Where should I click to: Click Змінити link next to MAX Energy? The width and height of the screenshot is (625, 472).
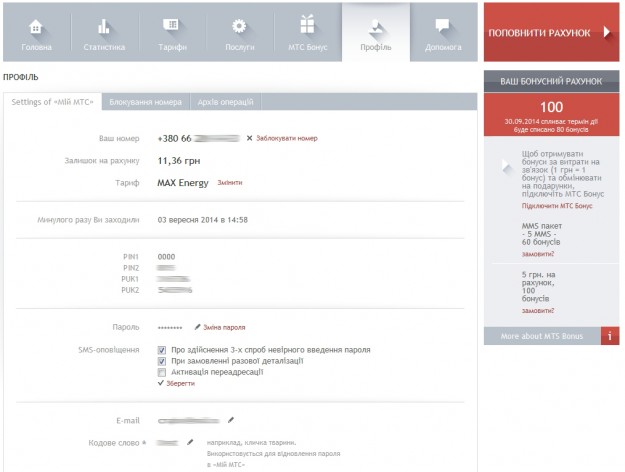coord(228,183)
